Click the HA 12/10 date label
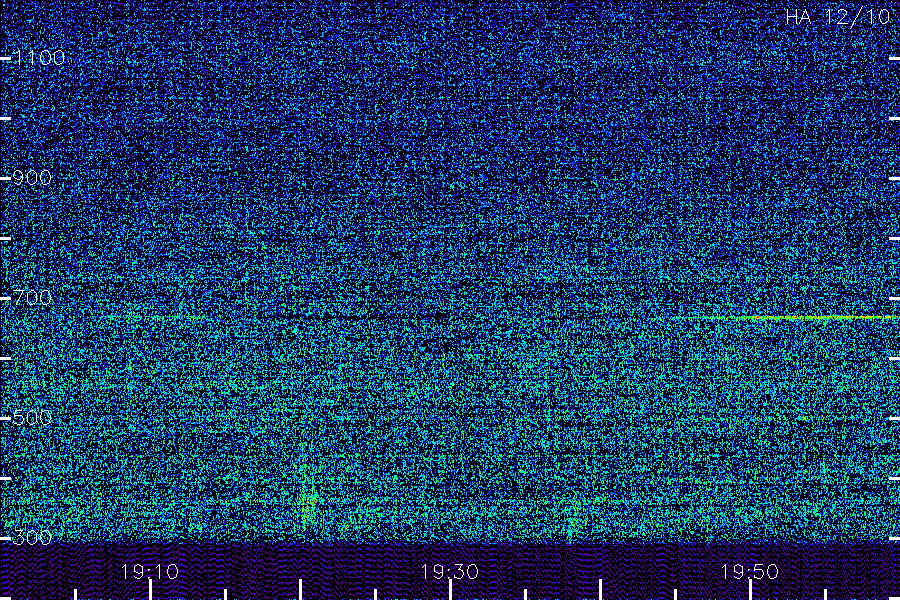Viewport: 900px width, 600px height. pos(837,17)
